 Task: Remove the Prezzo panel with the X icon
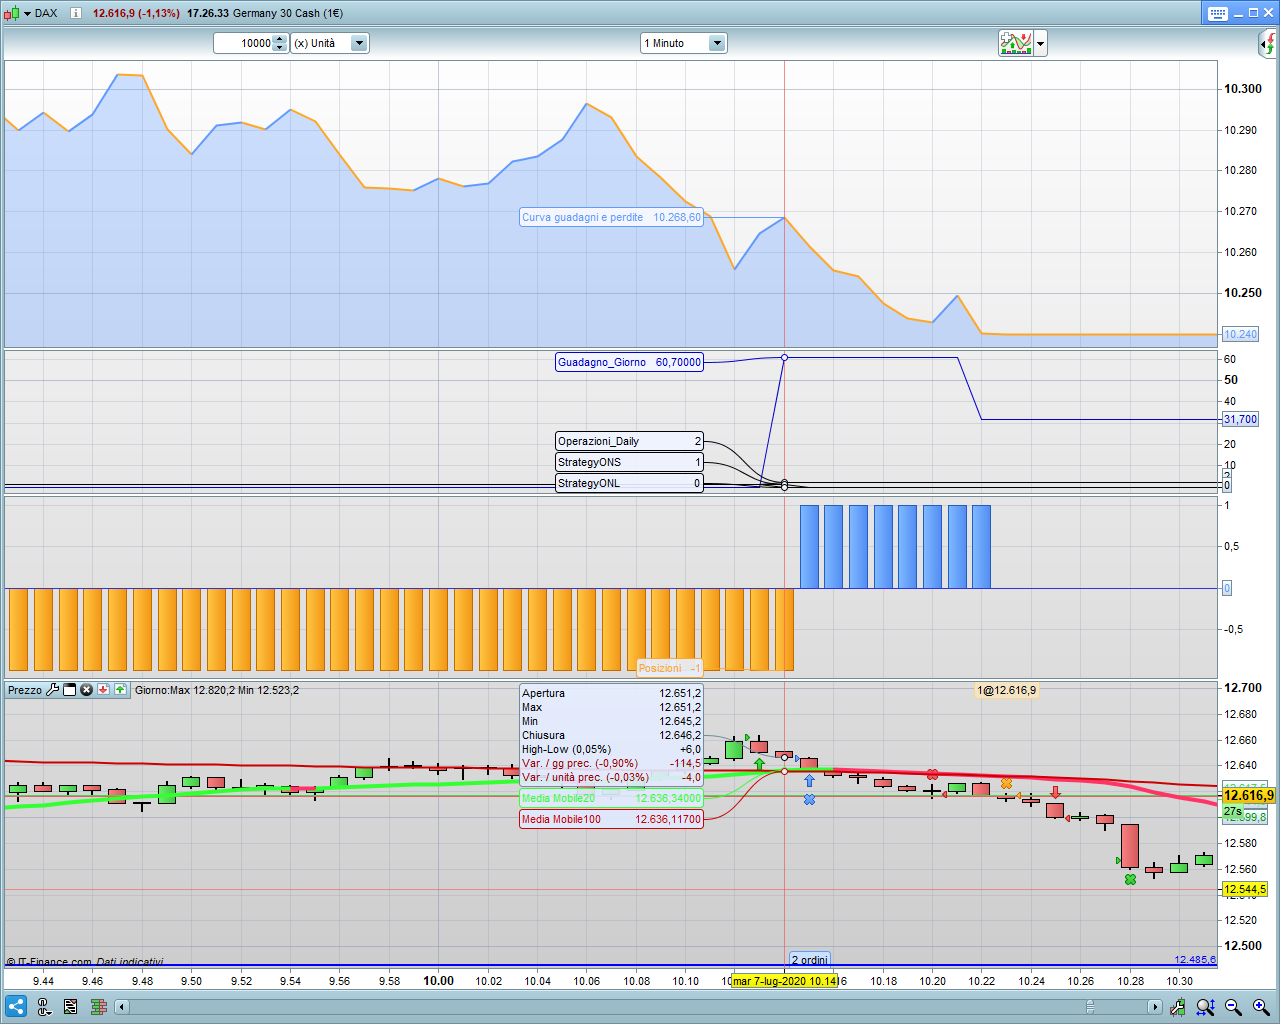tap(87, 690)
